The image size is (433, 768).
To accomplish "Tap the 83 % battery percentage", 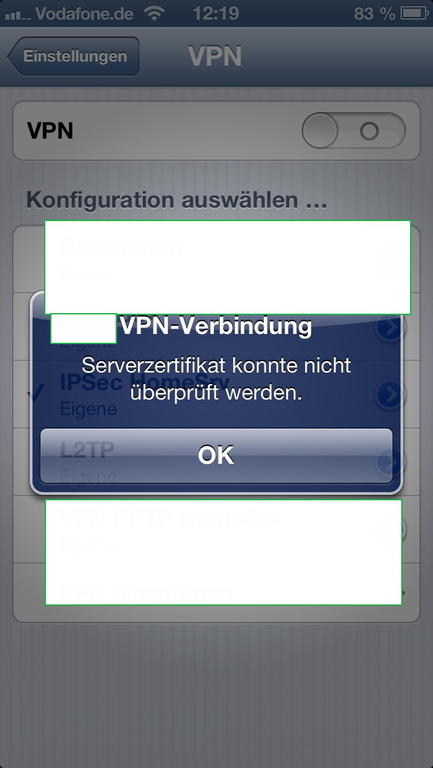I will tap(374, 14).
